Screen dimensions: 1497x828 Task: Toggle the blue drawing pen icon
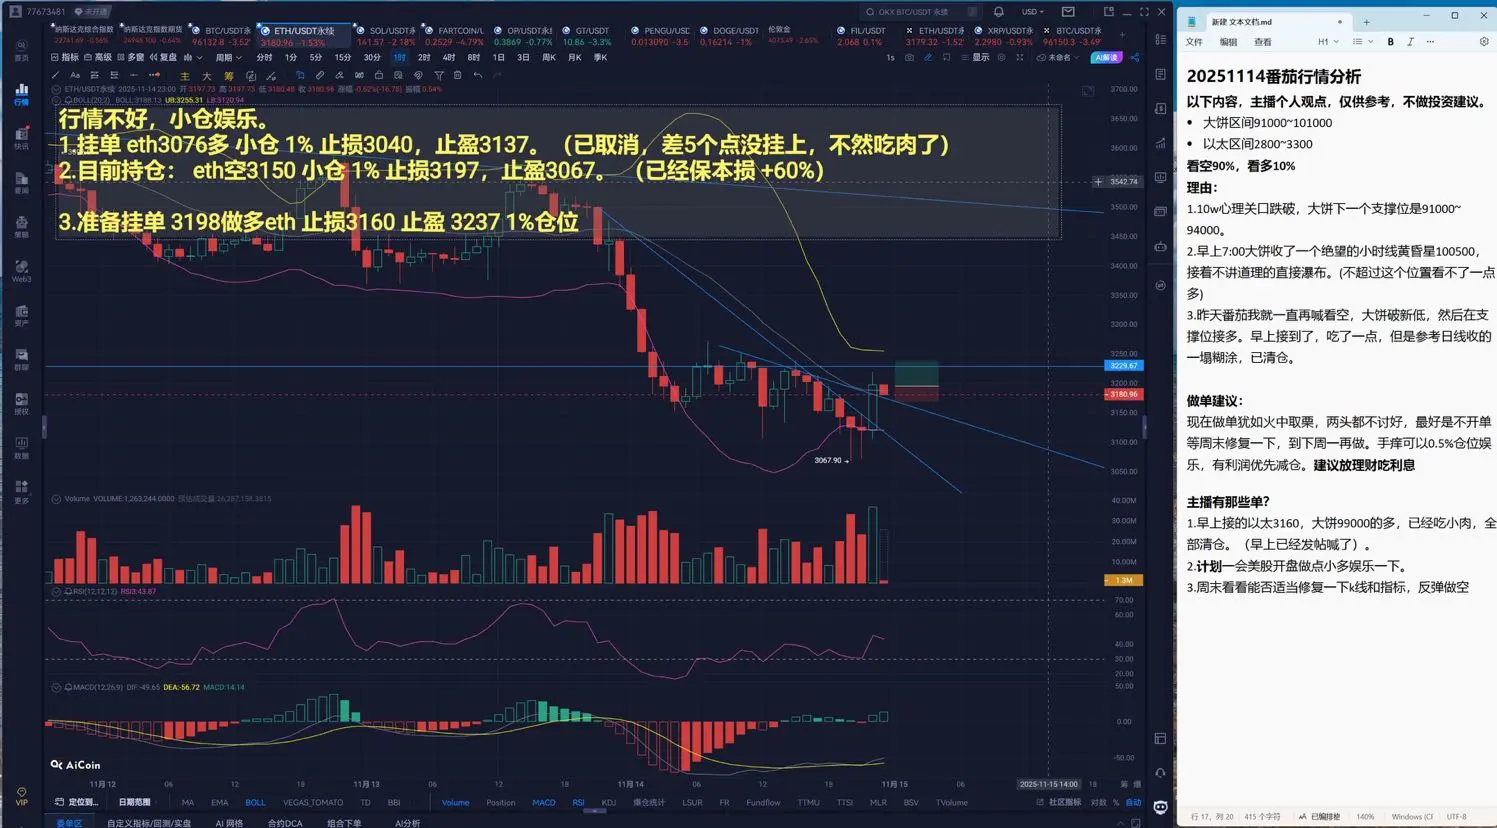click(928, 57)
